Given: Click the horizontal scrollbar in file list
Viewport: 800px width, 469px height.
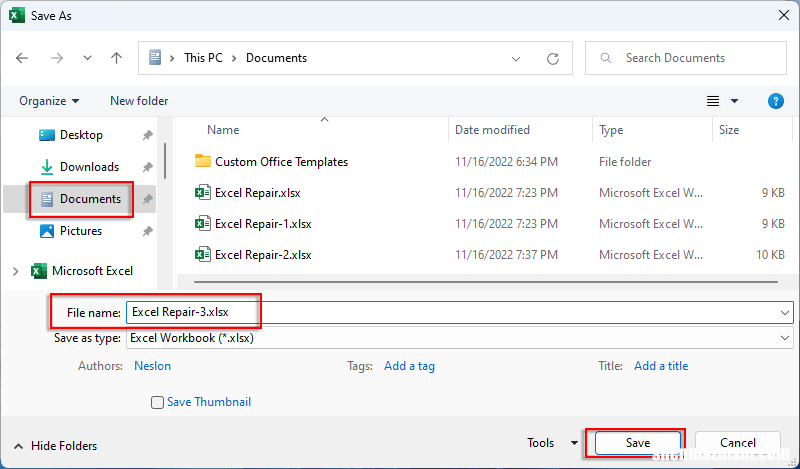Looking at the screenshot, I should [x=486, y=282].
